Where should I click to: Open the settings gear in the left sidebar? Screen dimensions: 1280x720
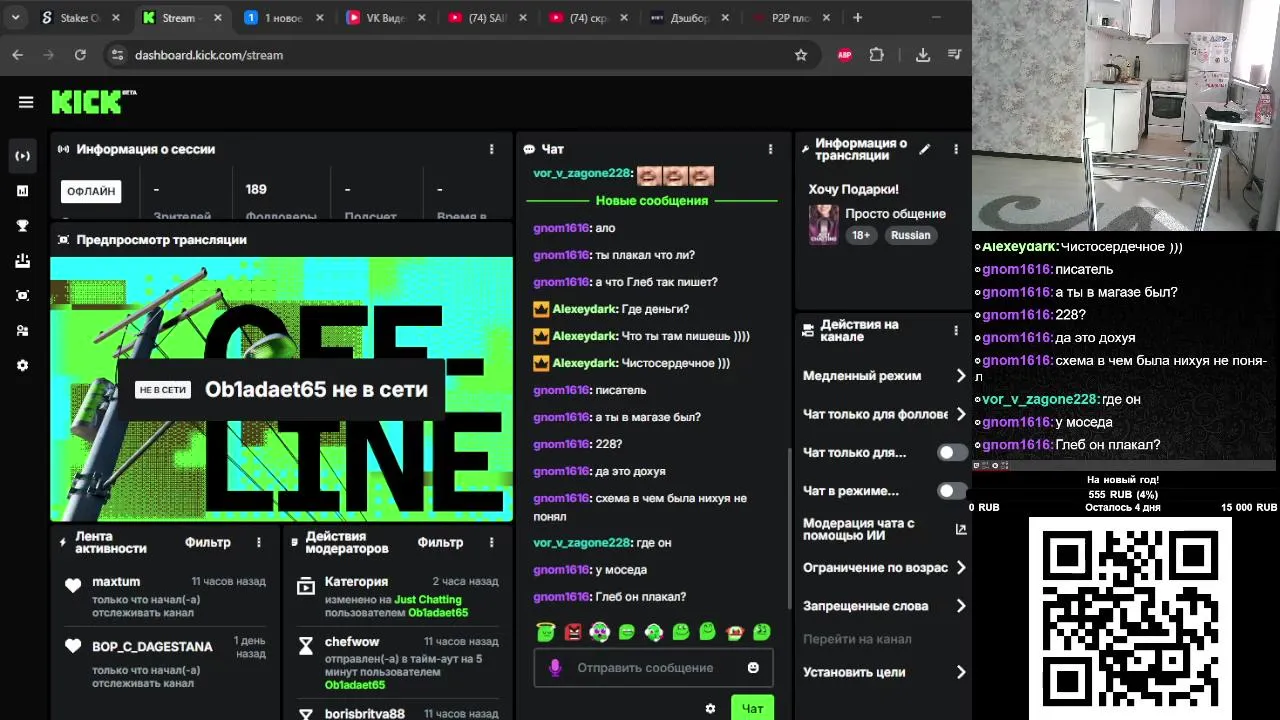(x=23, y=366)
